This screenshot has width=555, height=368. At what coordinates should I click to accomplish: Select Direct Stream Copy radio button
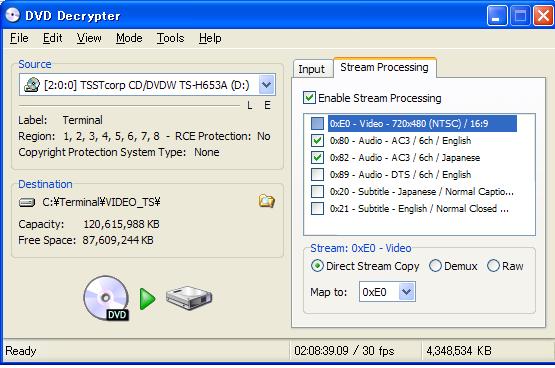(317, 266)
